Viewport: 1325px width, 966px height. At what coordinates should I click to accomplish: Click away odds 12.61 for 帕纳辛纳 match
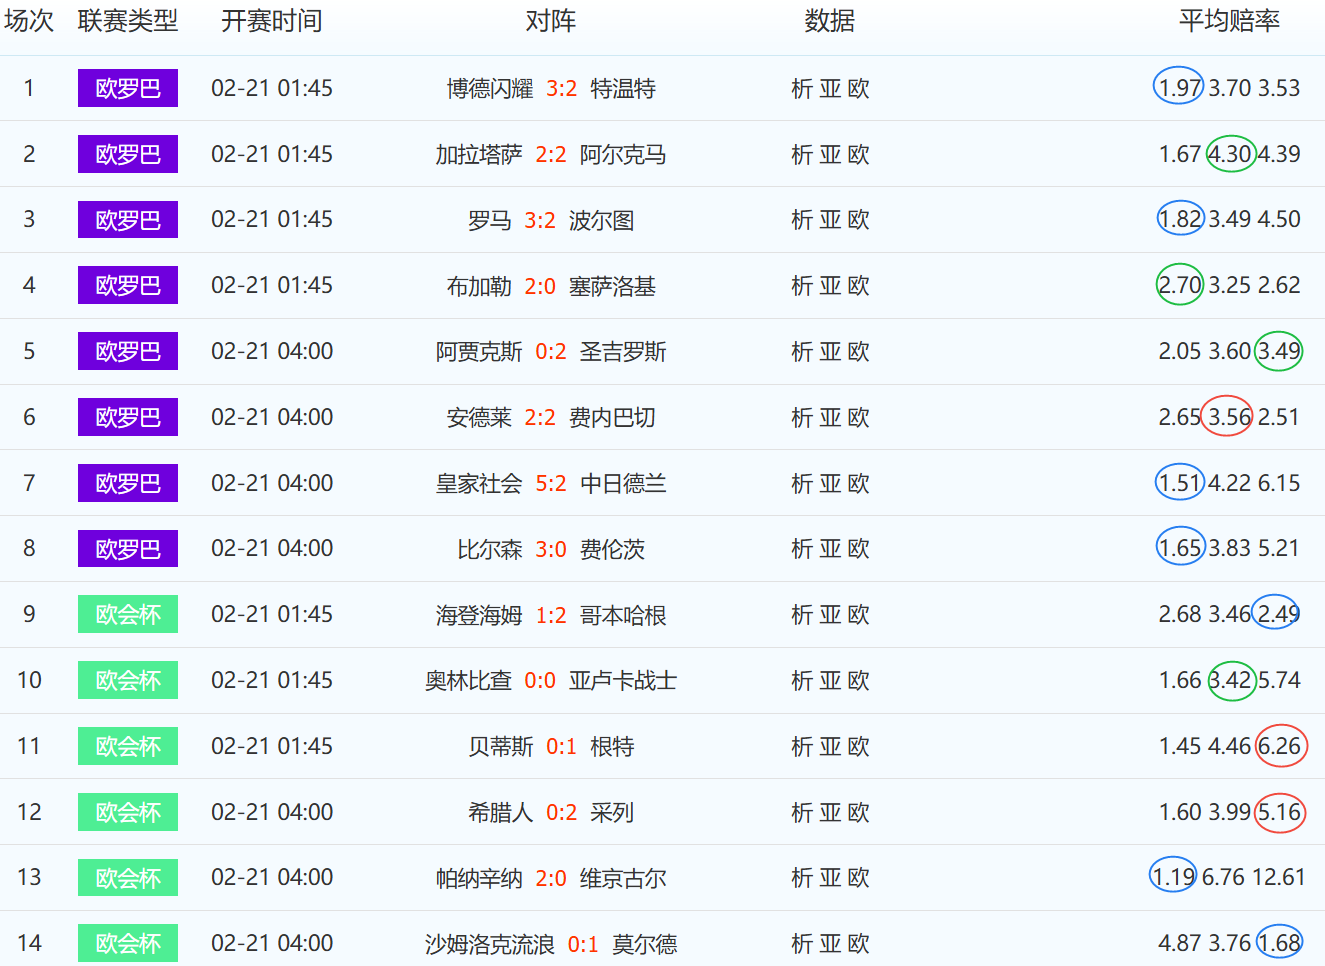pos(1279,877)
